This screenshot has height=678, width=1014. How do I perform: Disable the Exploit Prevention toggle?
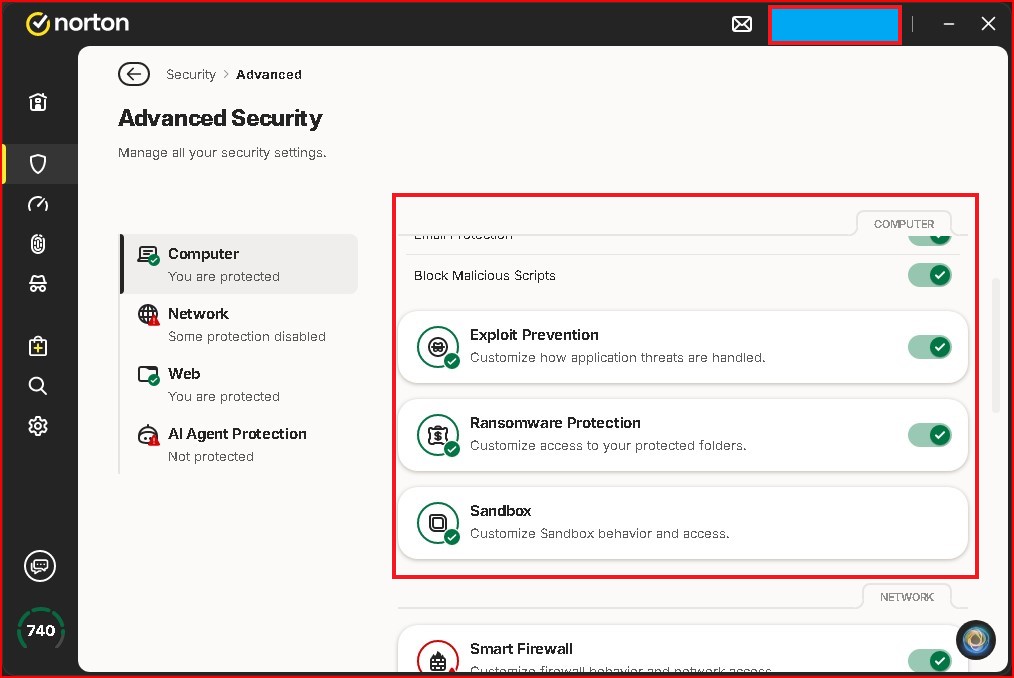929,347
